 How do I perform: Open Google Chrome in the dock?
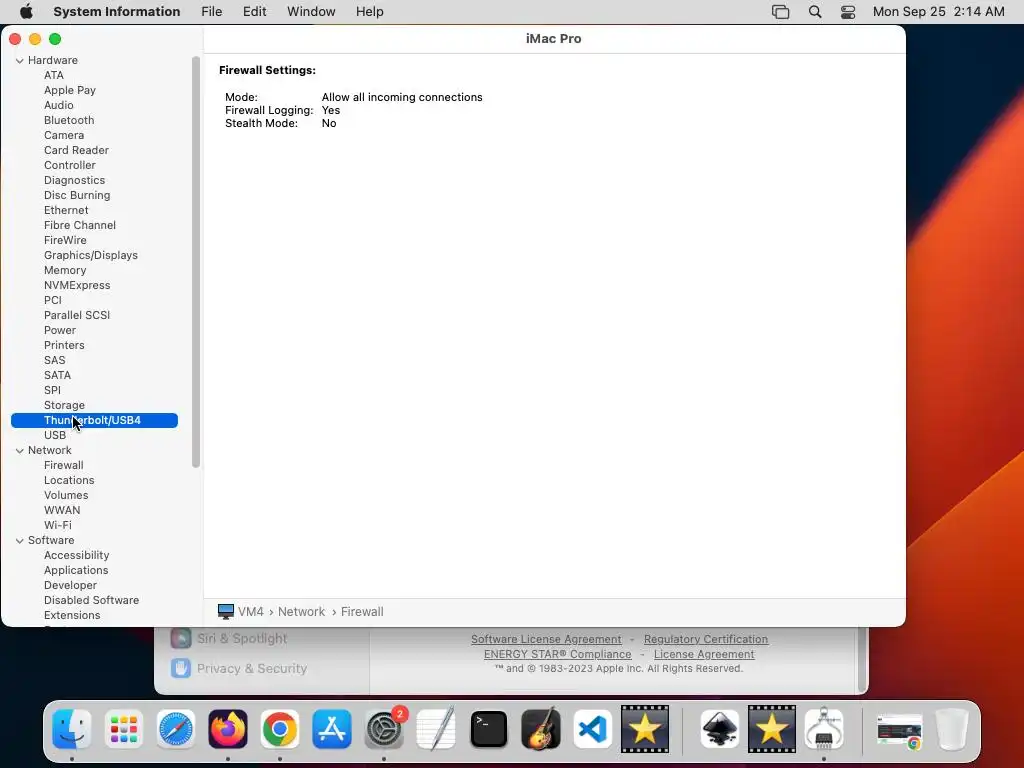(x=280, y=729)
